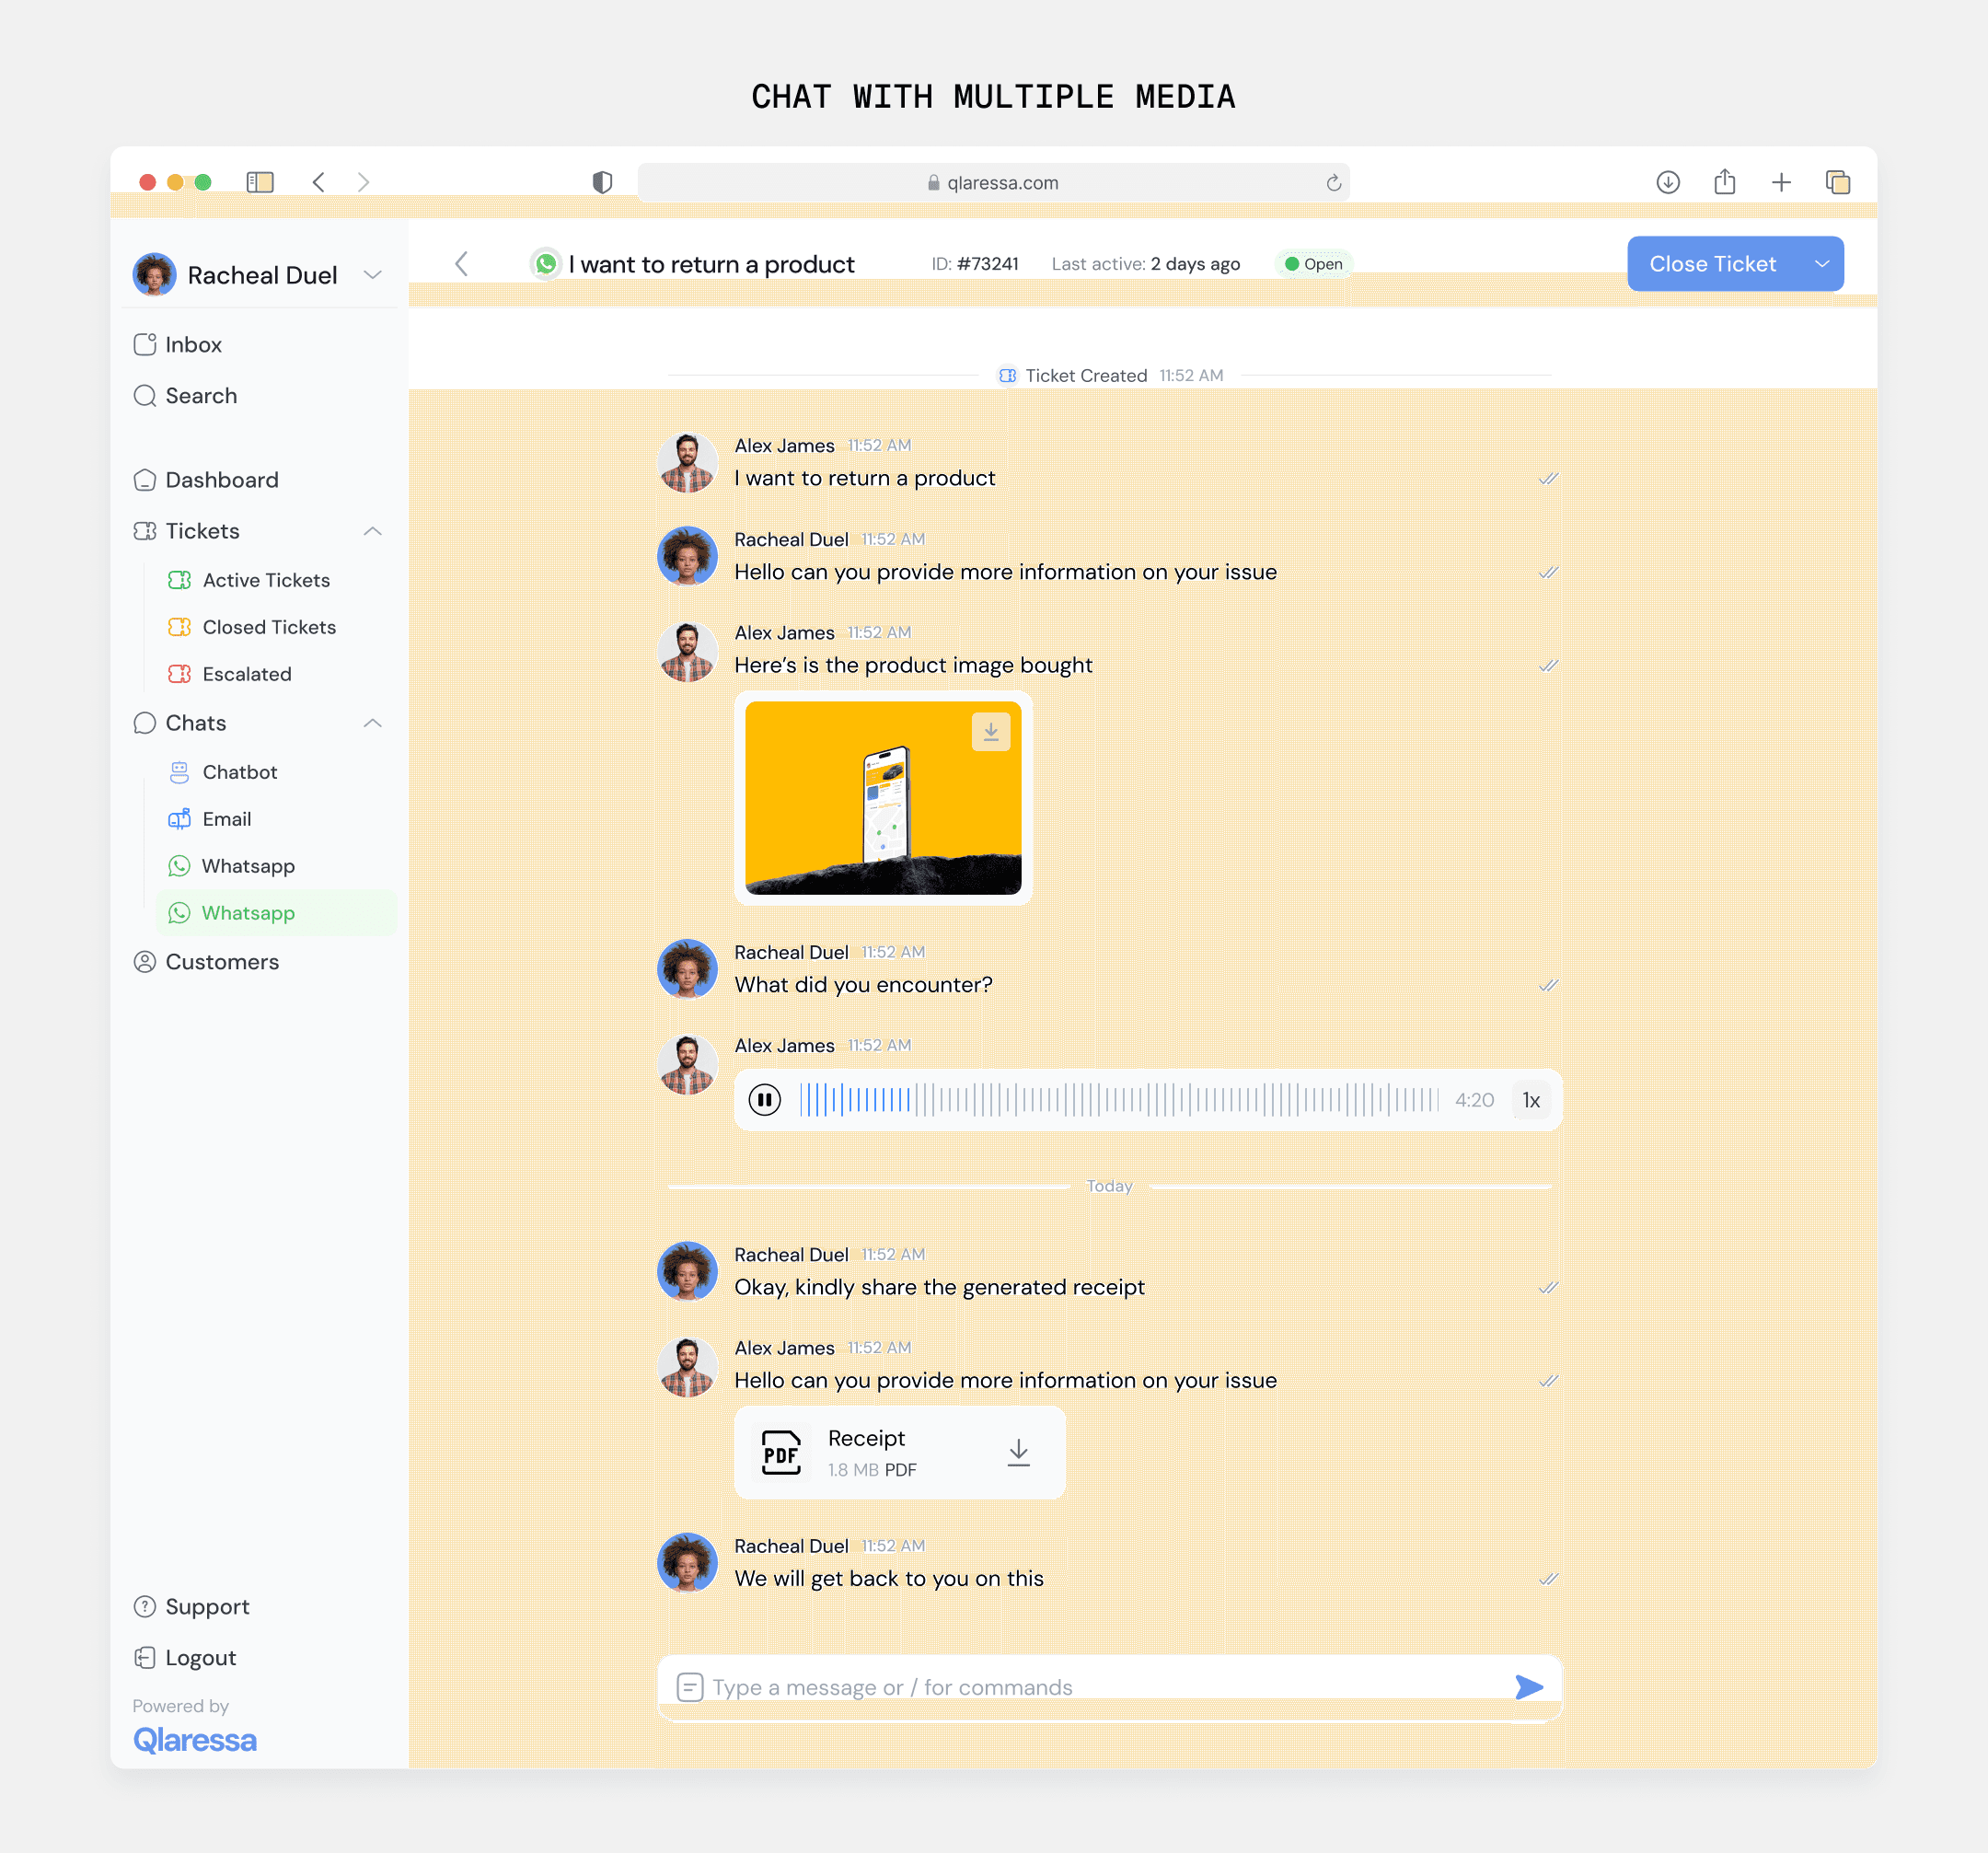Download the Receipt PDF
The width and height of the screenshot is (1988, 1853).
coord(1018,1452)
